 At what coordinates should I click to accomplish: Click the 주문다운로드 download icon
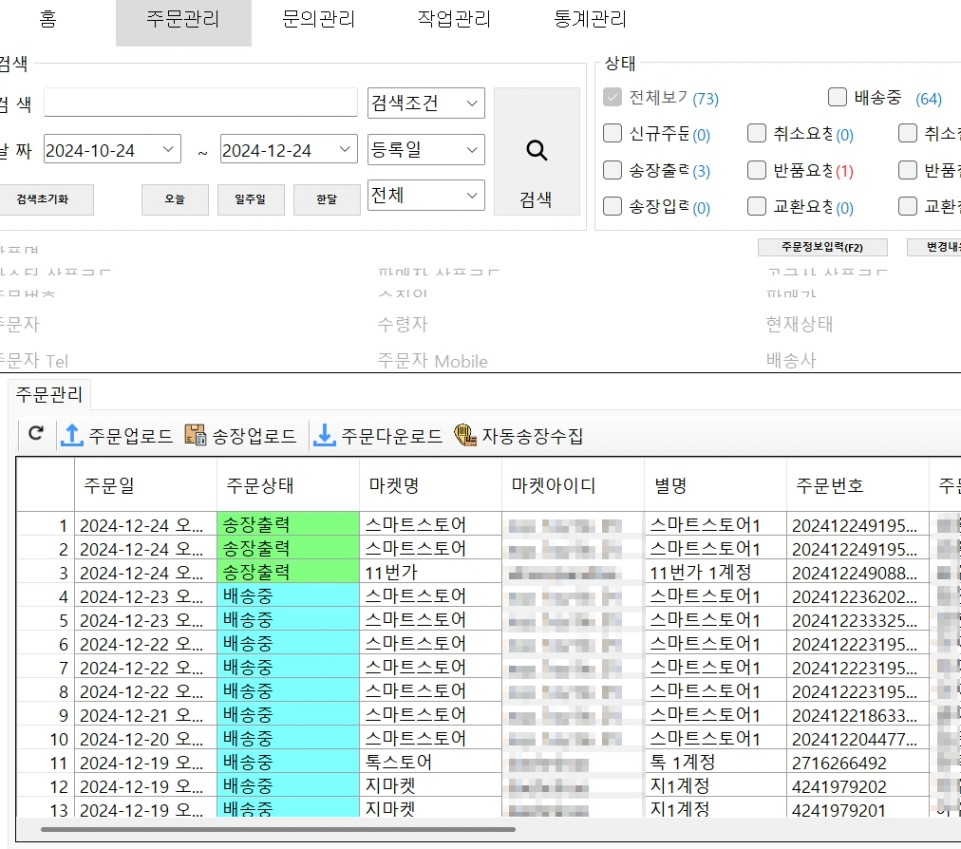(x=325, y=435)
